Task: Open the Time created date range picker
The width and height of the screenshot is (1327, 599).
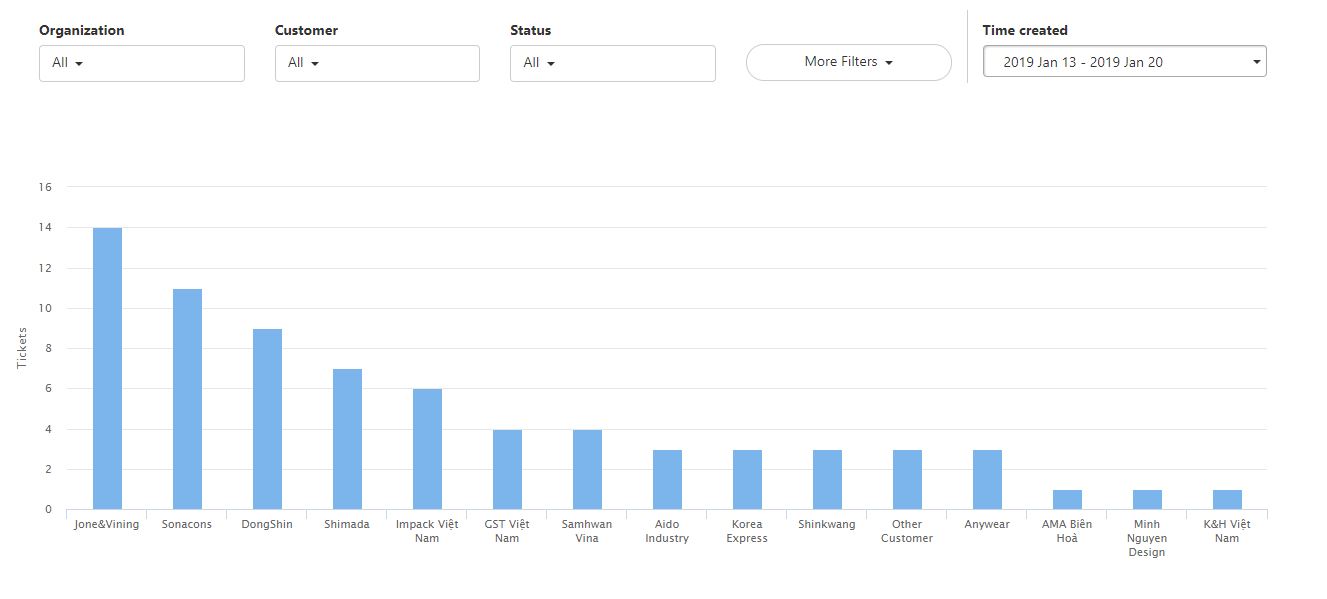Action: tap(1124, 62)
